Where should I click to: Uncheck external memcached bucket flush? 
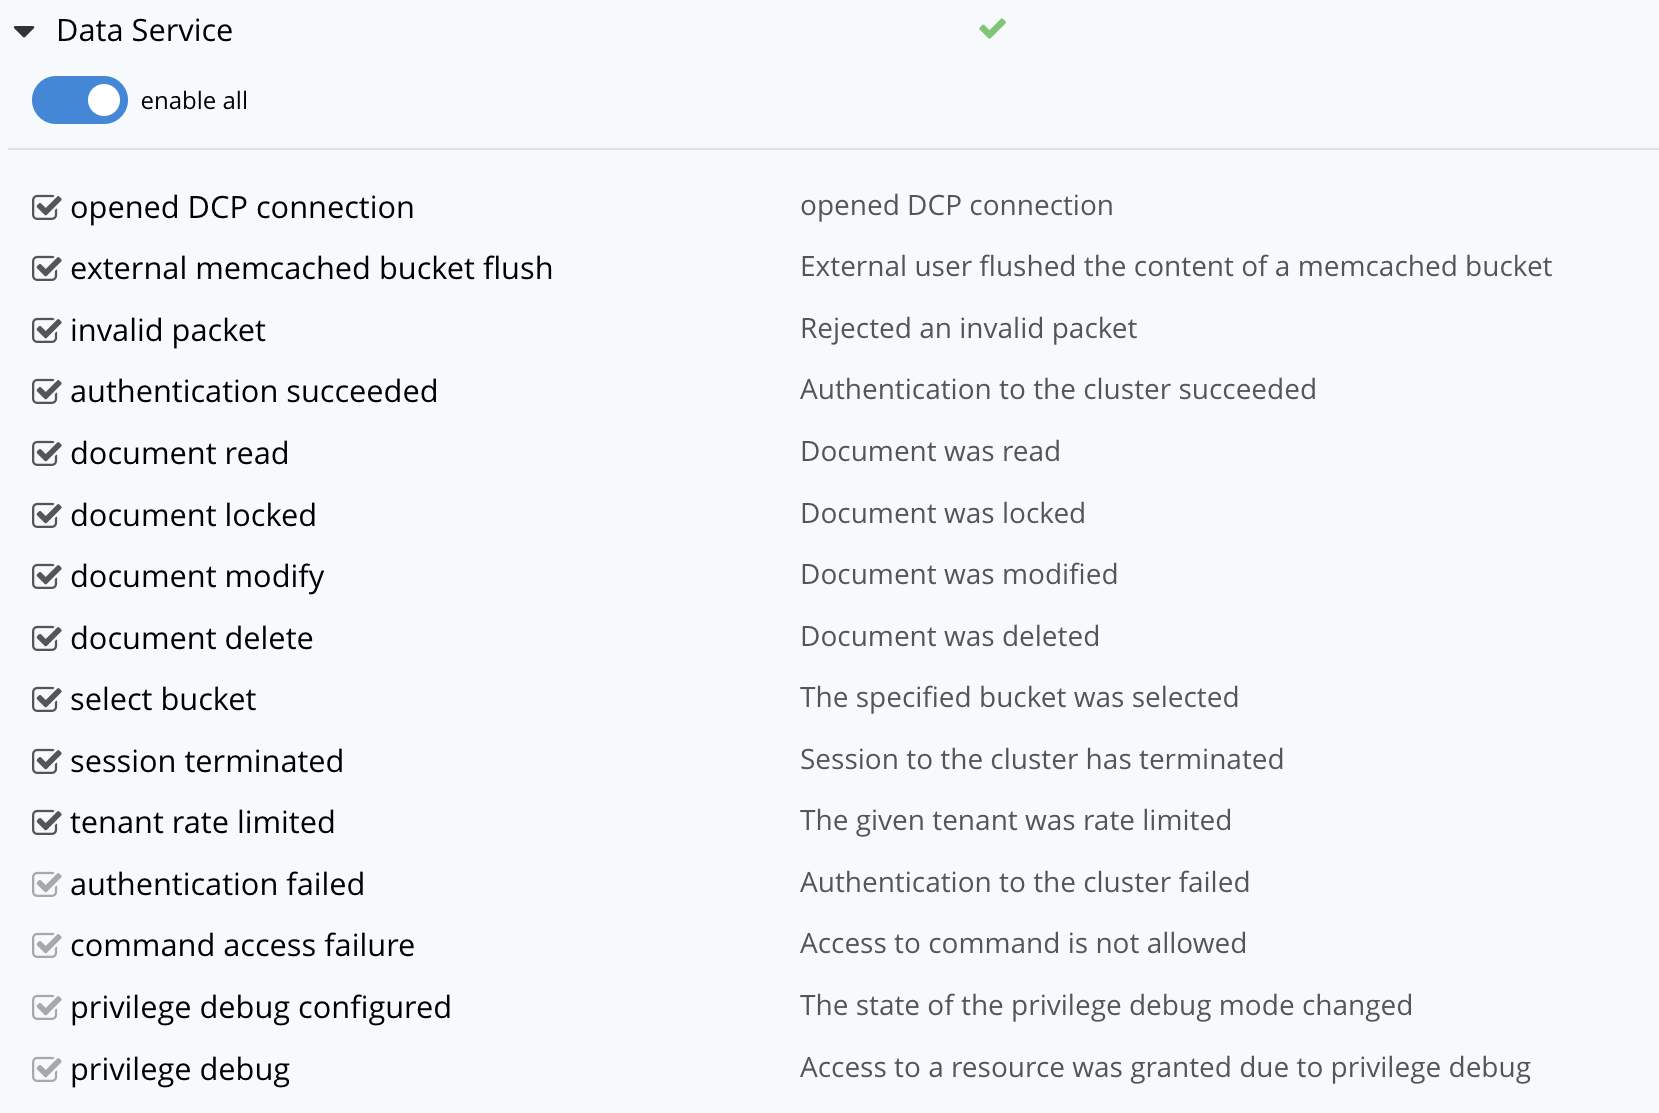tap(46, 268)
